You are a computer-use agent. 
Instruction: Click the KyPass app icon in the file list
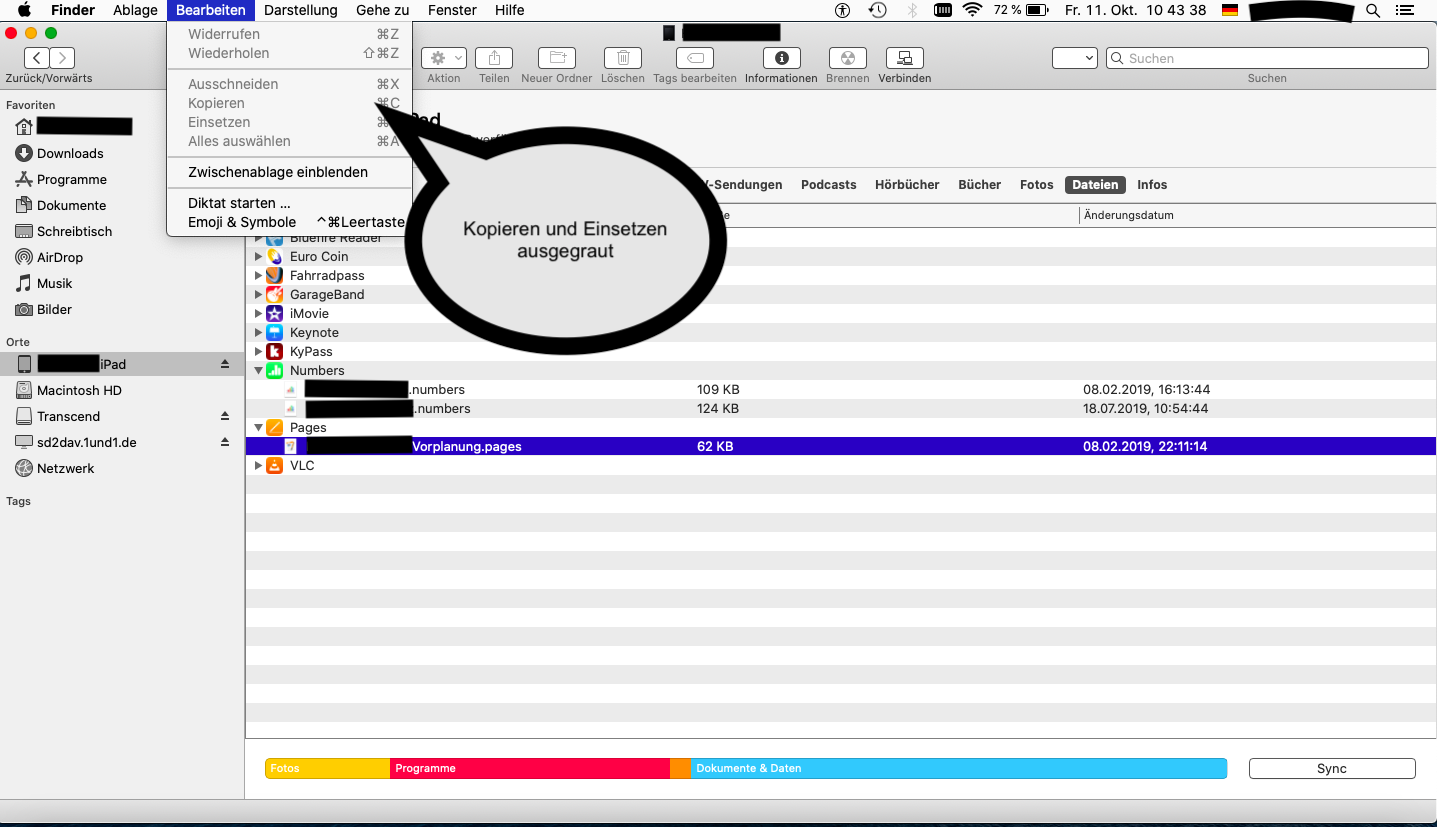(x=274, y=351)
